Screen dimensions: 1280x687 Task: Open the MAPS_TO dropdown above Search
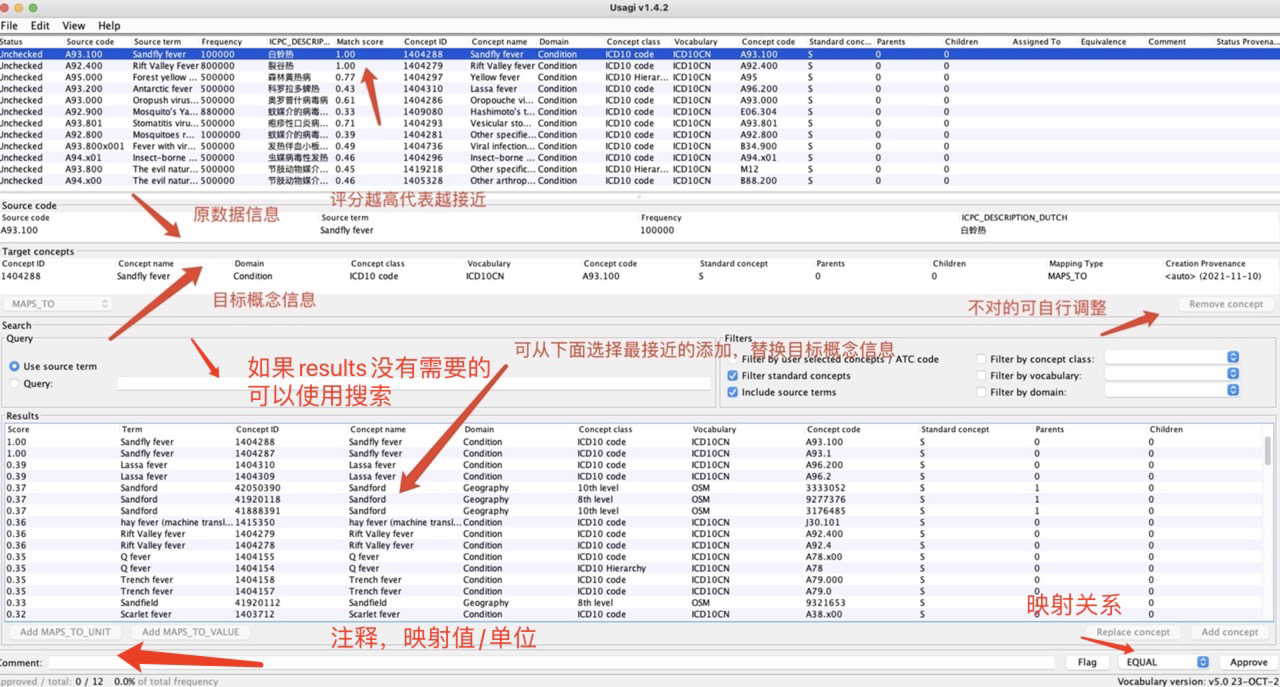tap(57, 303)
